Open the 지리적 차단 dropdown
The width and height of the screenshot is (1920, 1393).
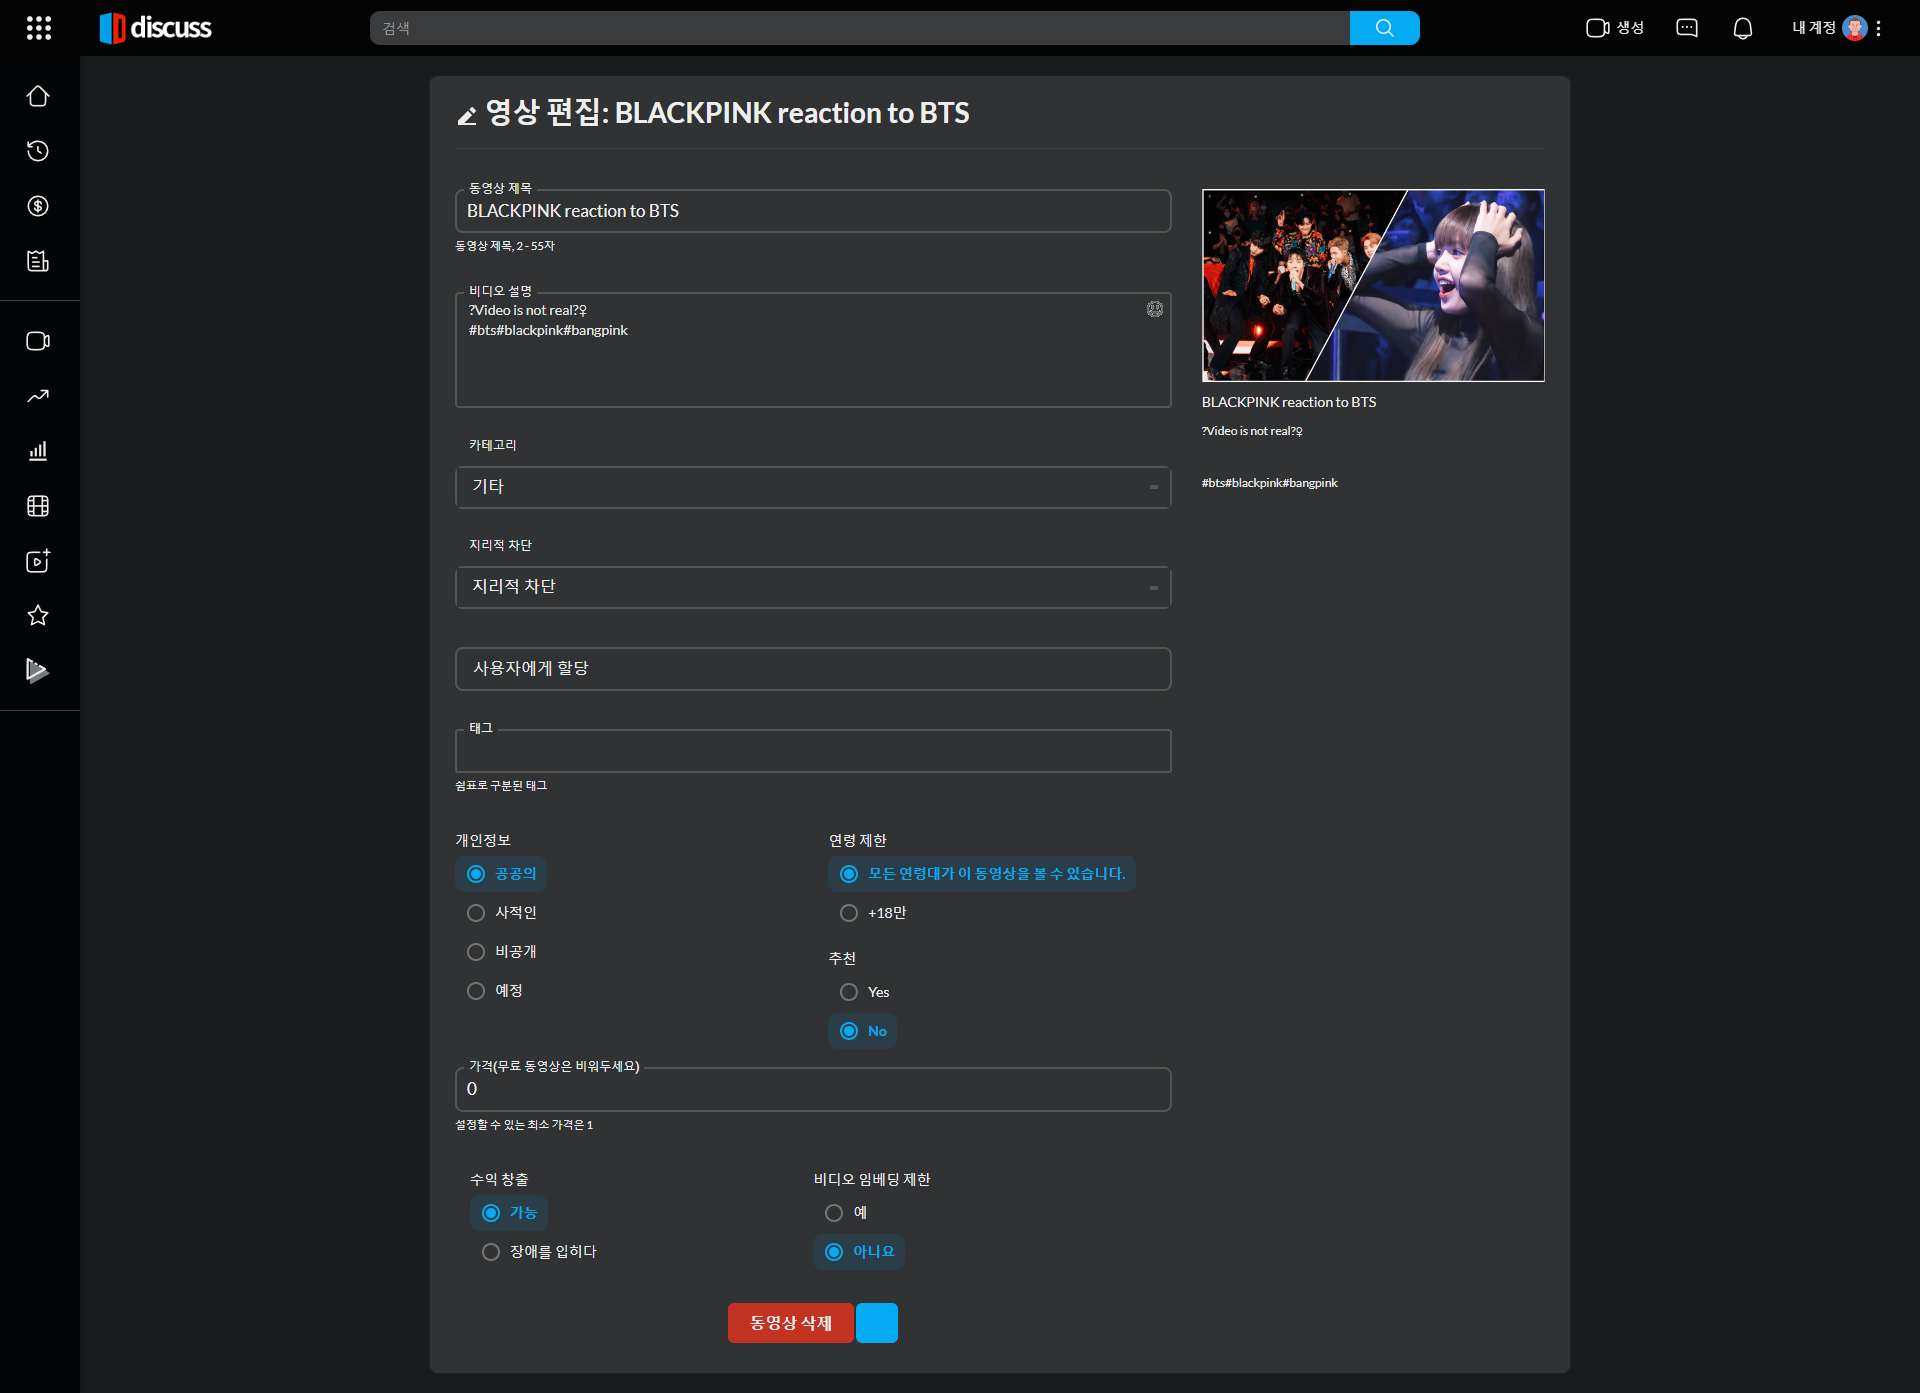813,587
